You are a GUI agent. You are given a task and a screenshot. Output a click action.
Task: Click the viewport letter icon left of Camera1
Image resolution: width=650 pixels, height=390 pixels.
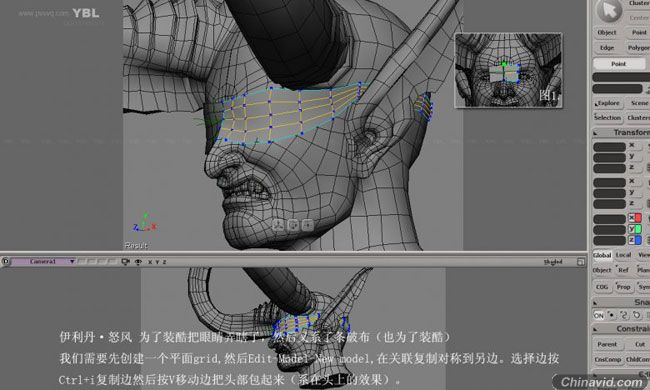(5, 262)
